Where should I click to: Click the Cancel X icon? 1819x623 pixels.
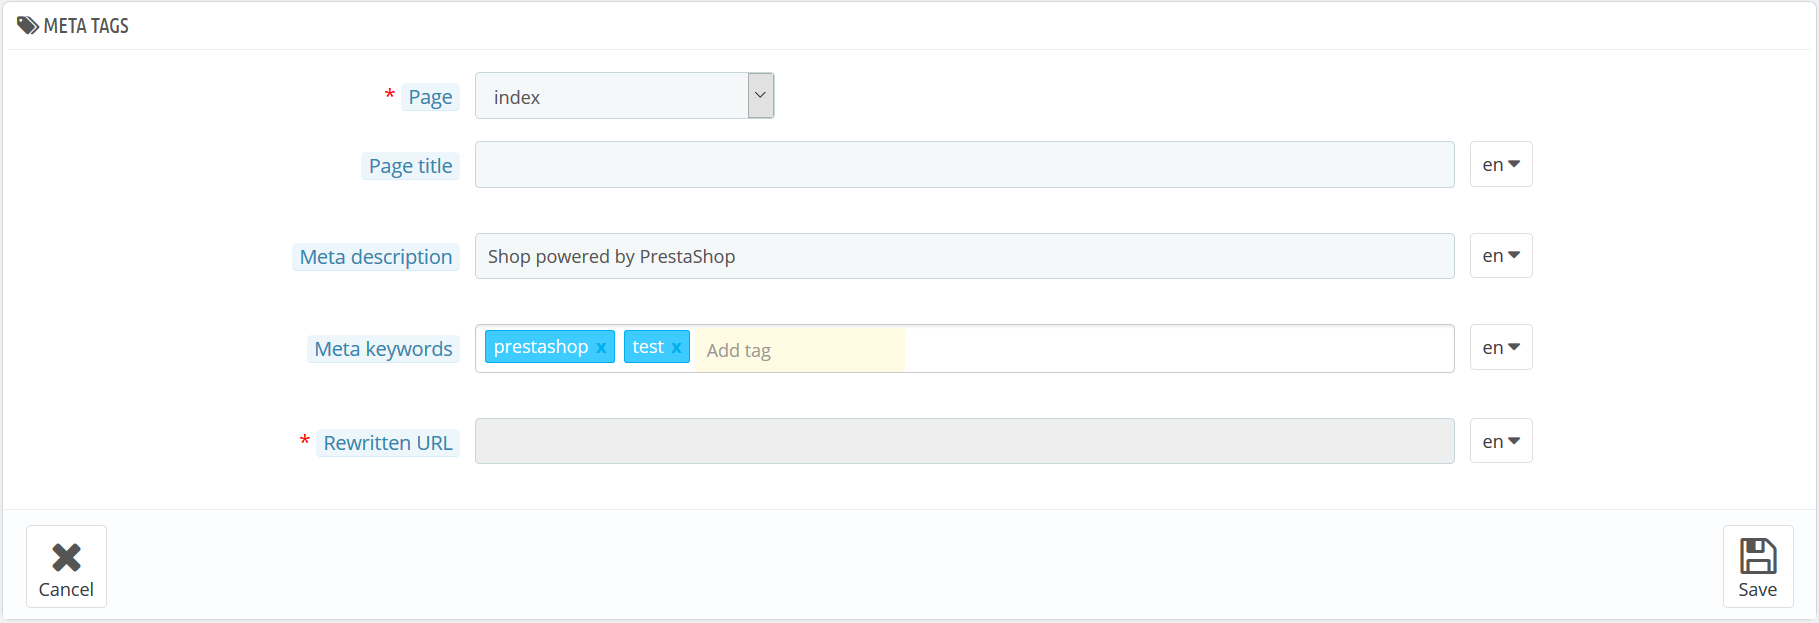pyautogui.click(x=66, y=557)
